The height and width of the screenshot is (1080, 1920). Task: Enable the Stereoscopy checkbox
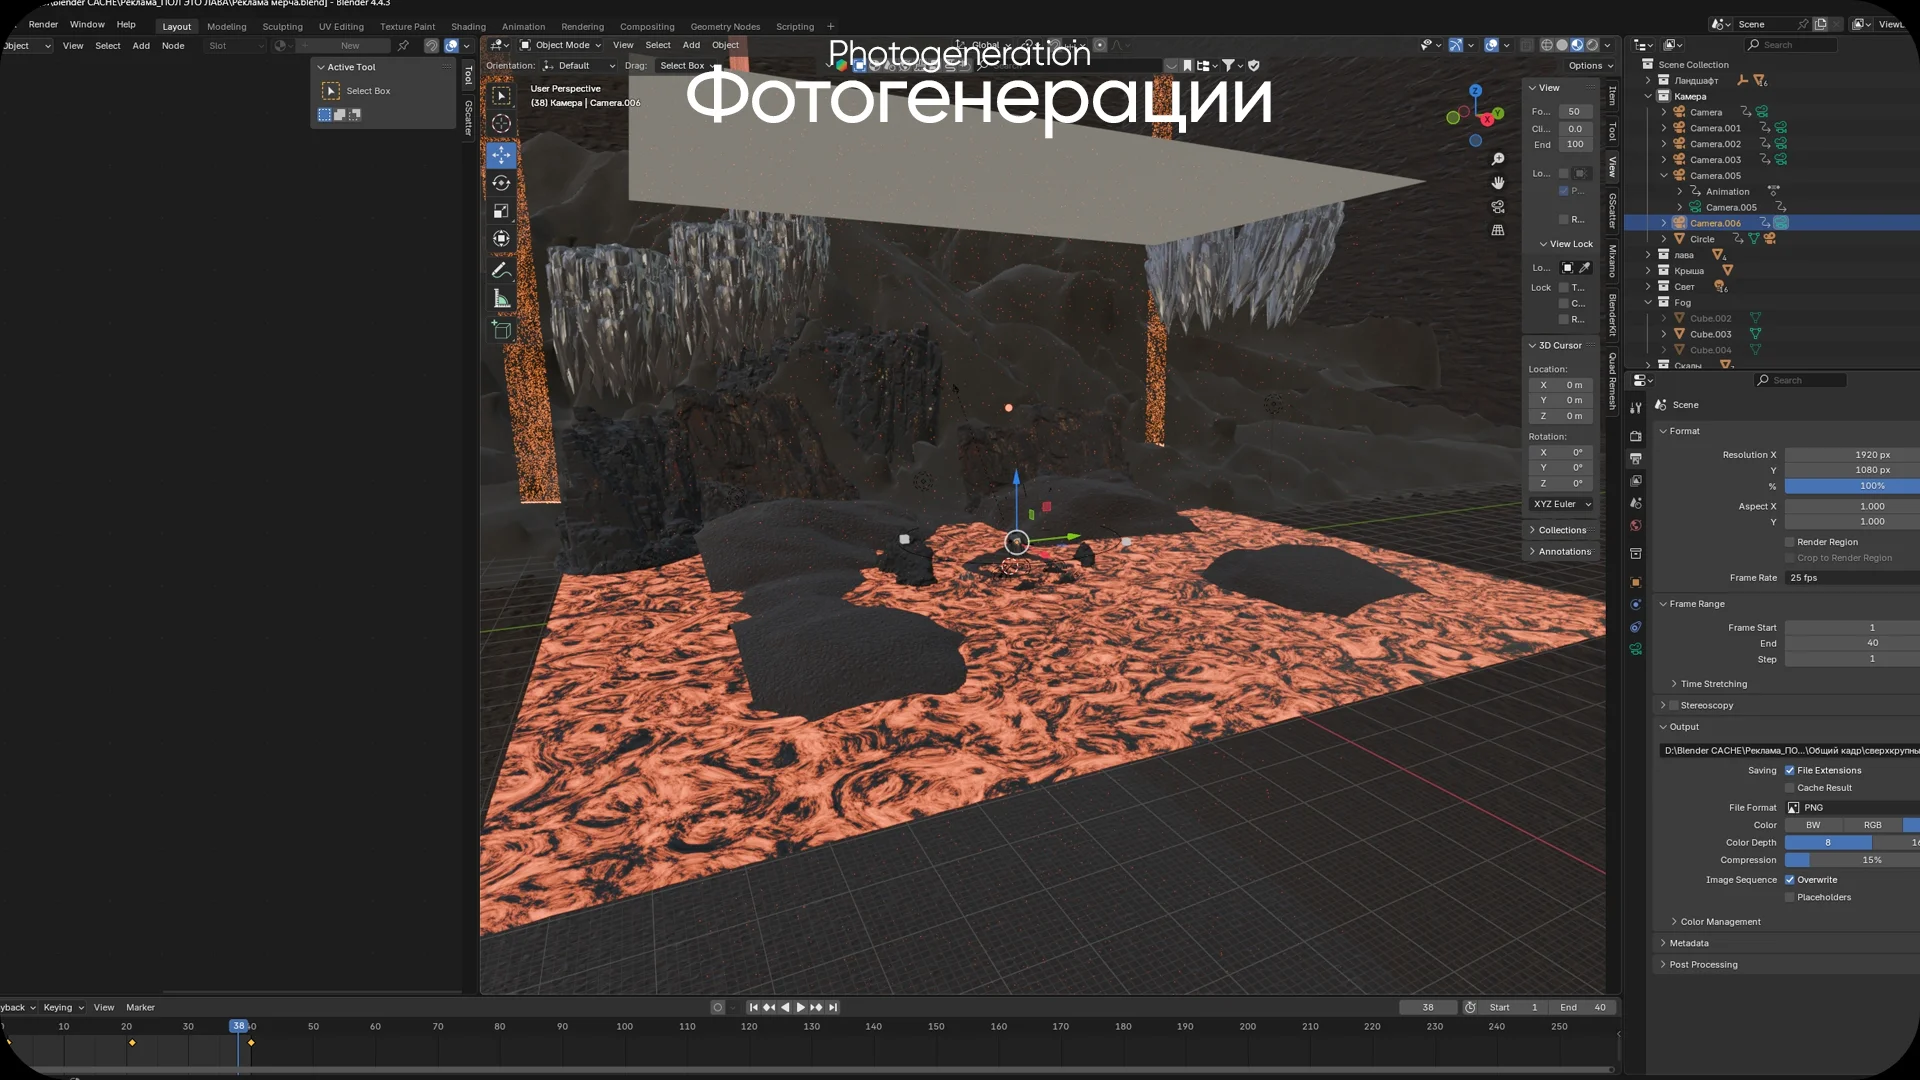coord(1674,706)
